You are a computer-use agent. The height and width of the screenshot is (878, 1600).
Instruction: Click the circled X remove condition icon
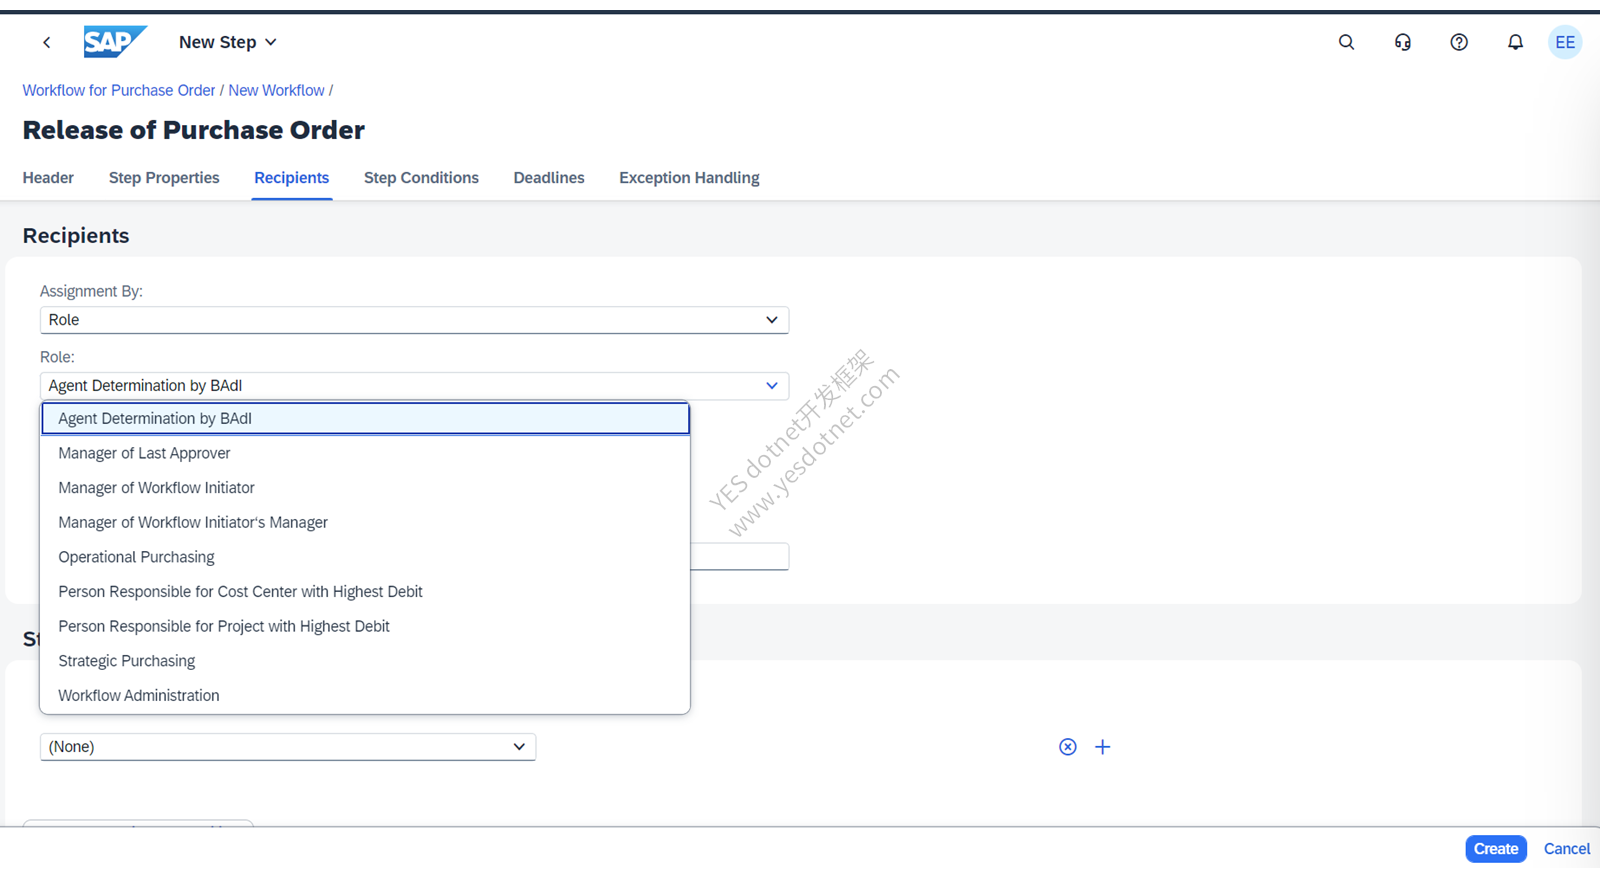[1068, 747]
